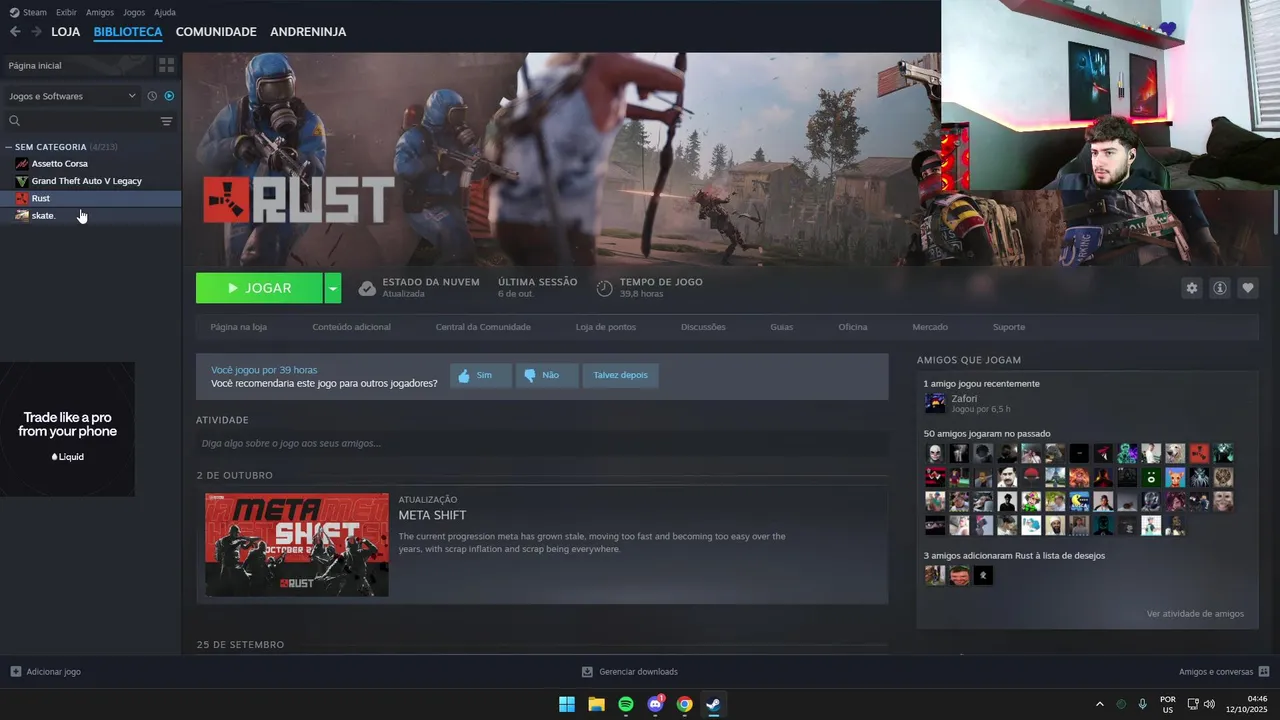This screenshot has width=1280, height=720.
Task: Open Página na loja link
Action: pyautogui.click(x=239, y=327)
